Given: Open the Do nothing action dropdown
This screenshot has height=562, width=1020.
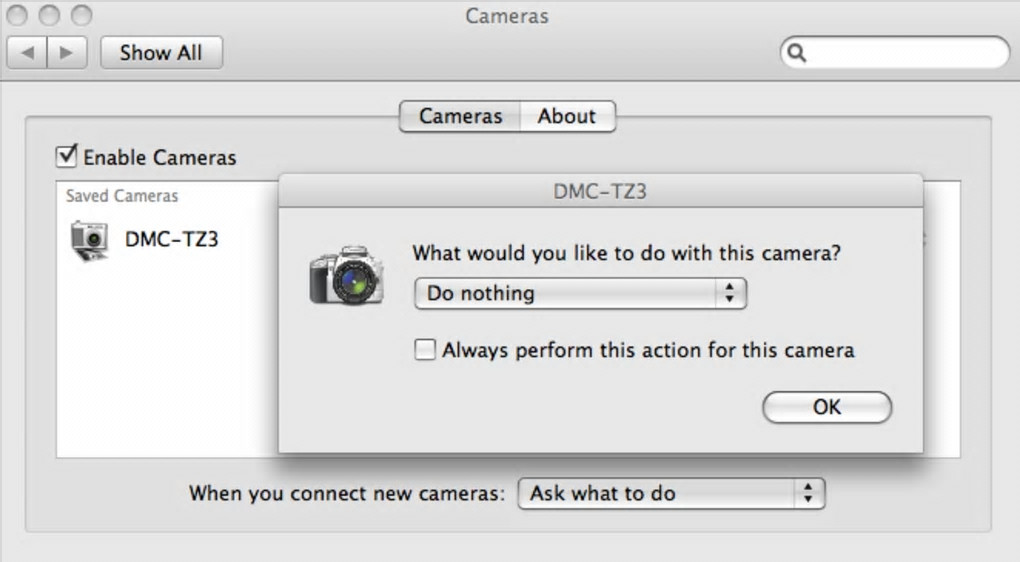Looking at the screenshot, I should coord(580,293).
